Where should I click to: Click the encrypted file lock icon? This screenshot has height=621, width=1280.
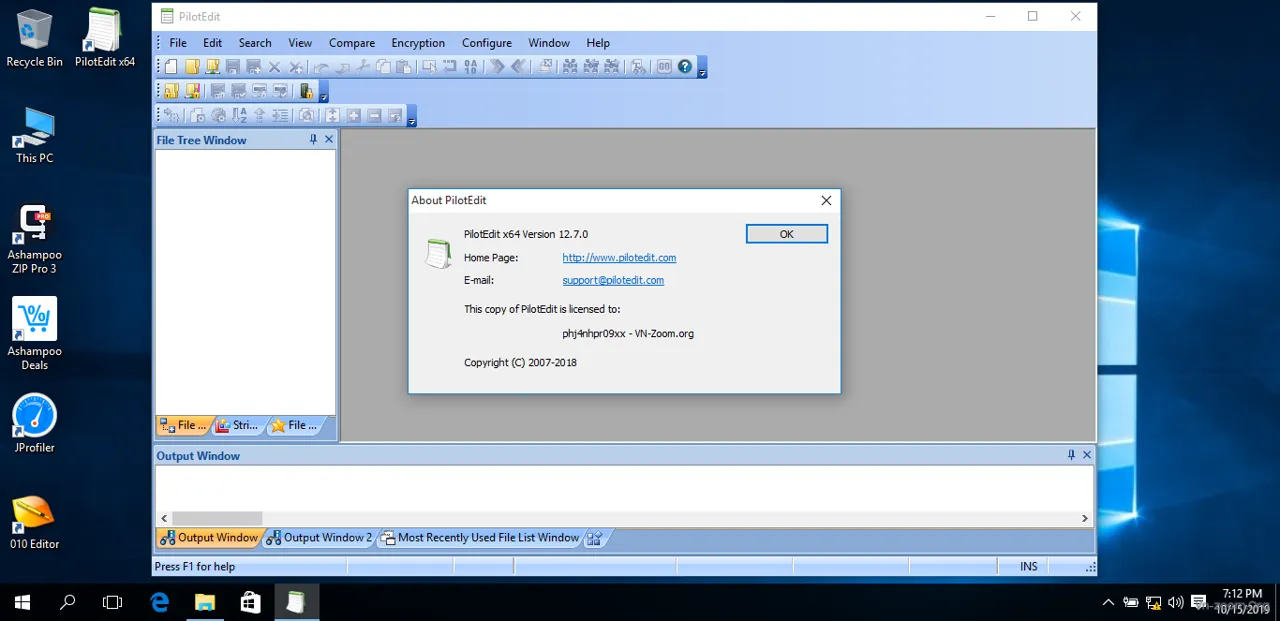pos(306,91)
